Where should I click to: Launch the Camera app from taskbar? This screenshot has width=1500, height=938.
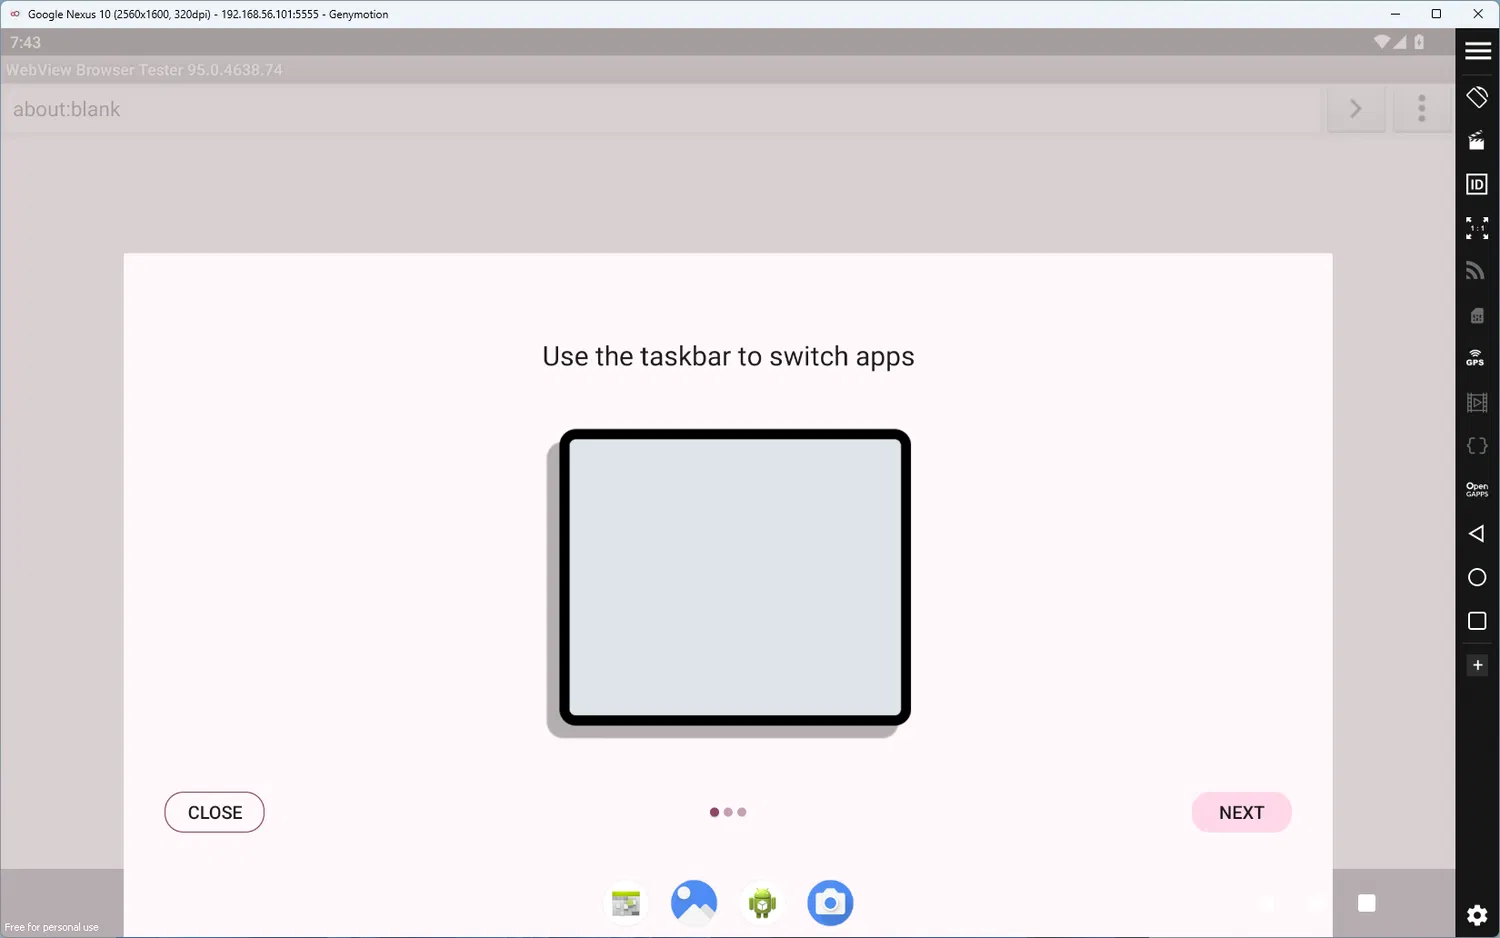click(x=830, y=903)
